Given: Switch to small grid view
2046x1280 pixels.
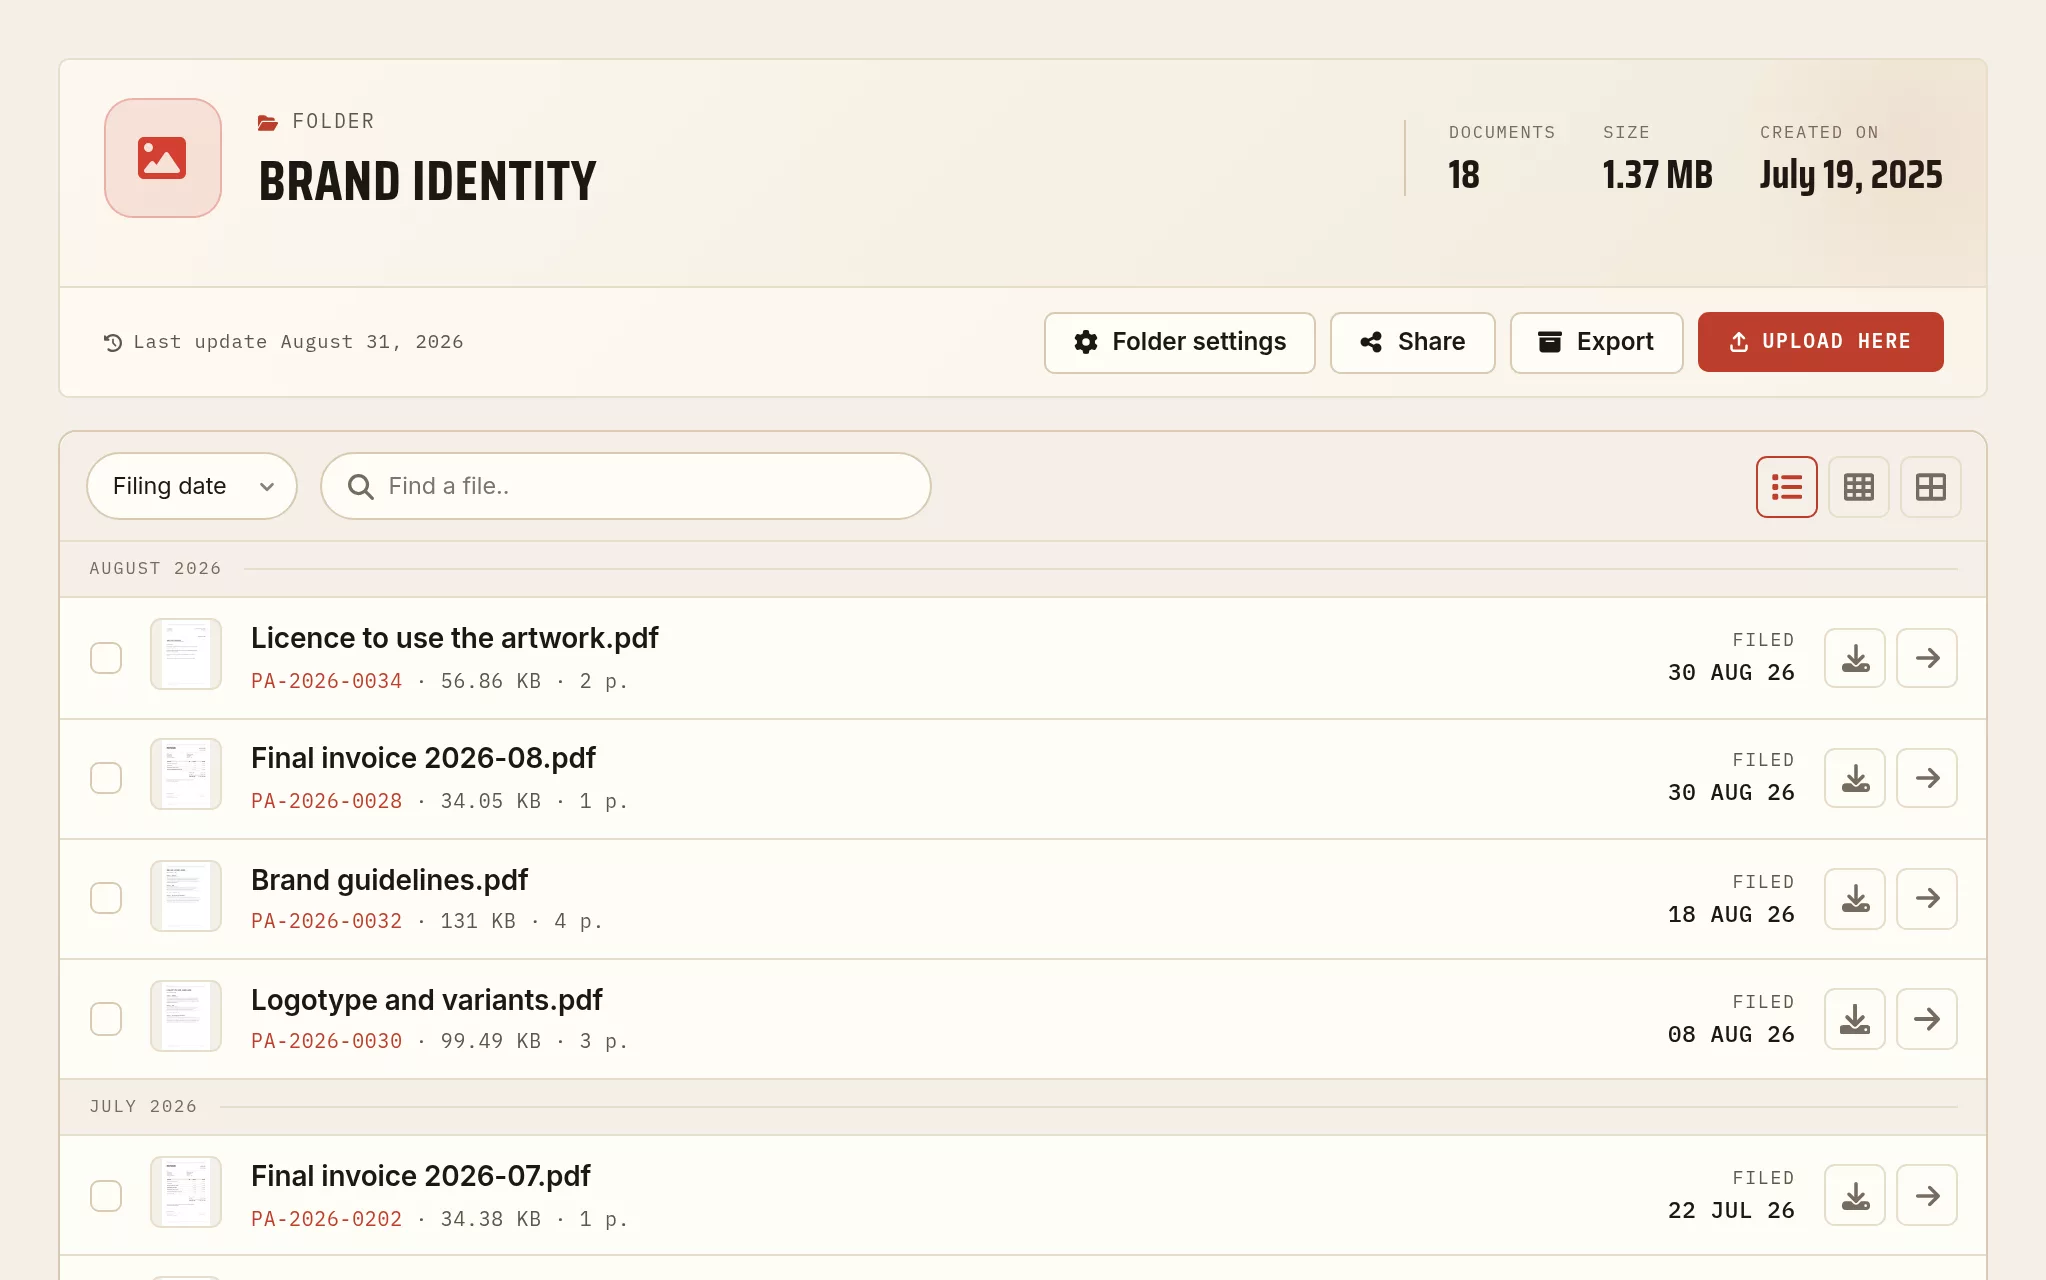Looking at the screenshot, I should (x=1859, y=487).
